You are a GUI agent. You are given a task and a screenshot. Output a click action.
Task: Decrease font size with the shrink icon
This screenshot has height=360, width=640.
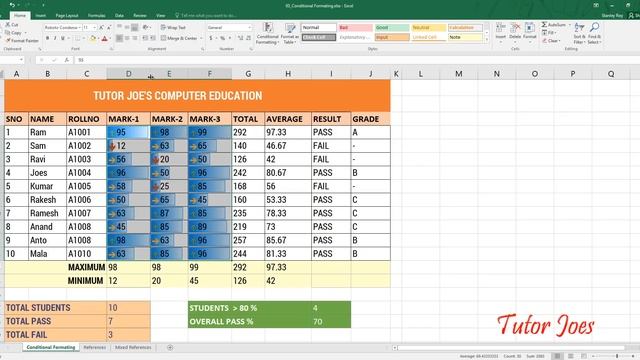point(109,27)
